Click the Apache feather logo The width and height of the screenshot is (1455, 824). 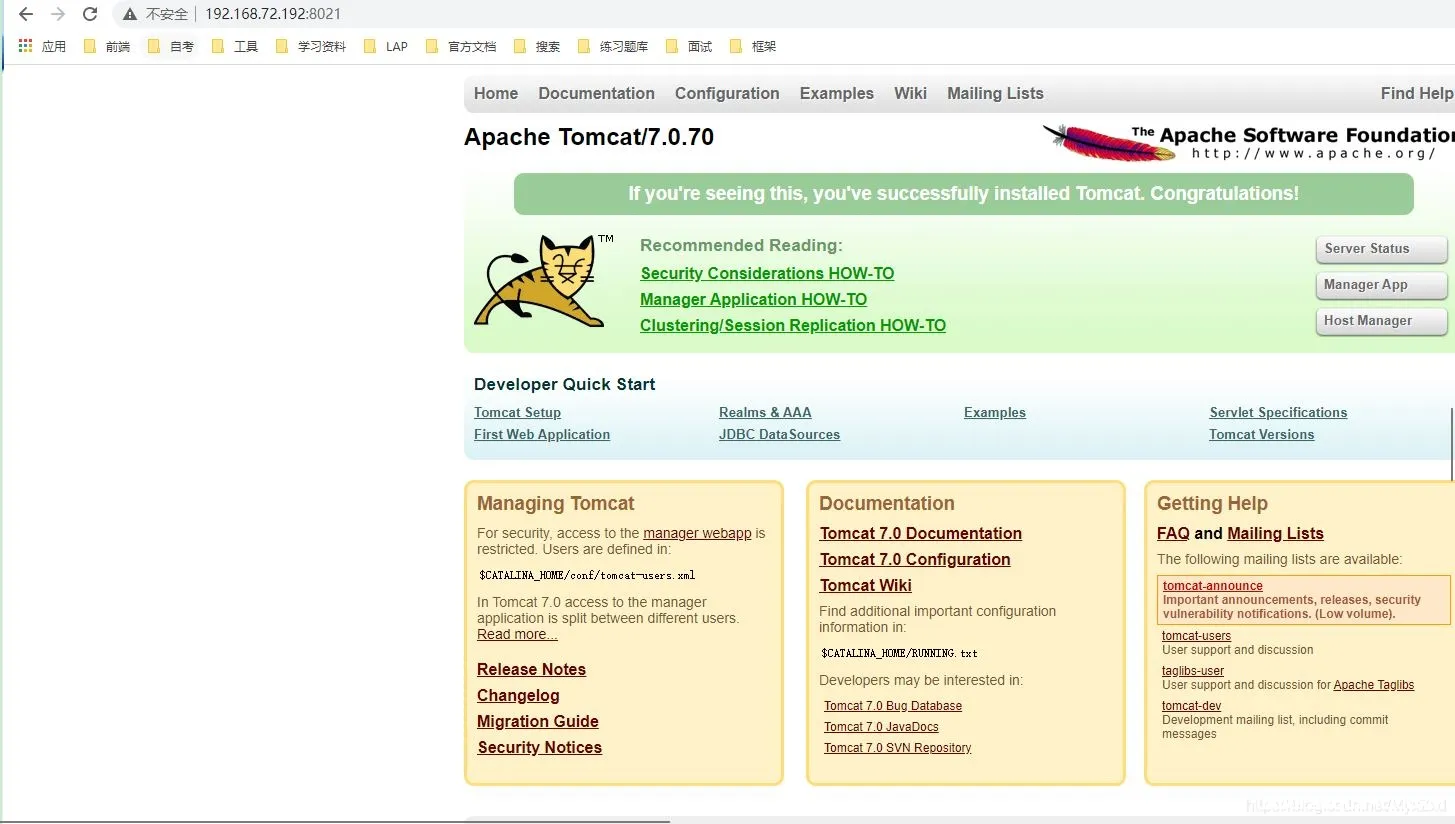(x=1108, y=142)
